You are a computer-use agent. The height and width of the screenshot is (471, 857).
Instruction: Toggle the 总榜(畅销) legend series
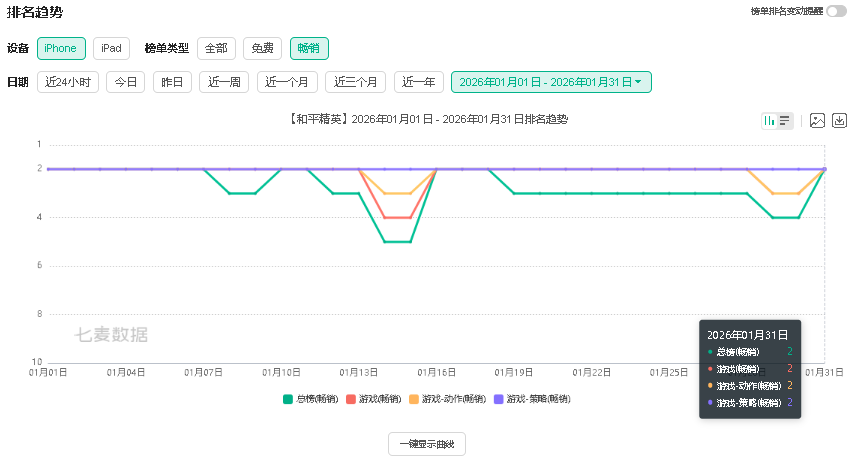pyautogui.click(x=310, y=399)
